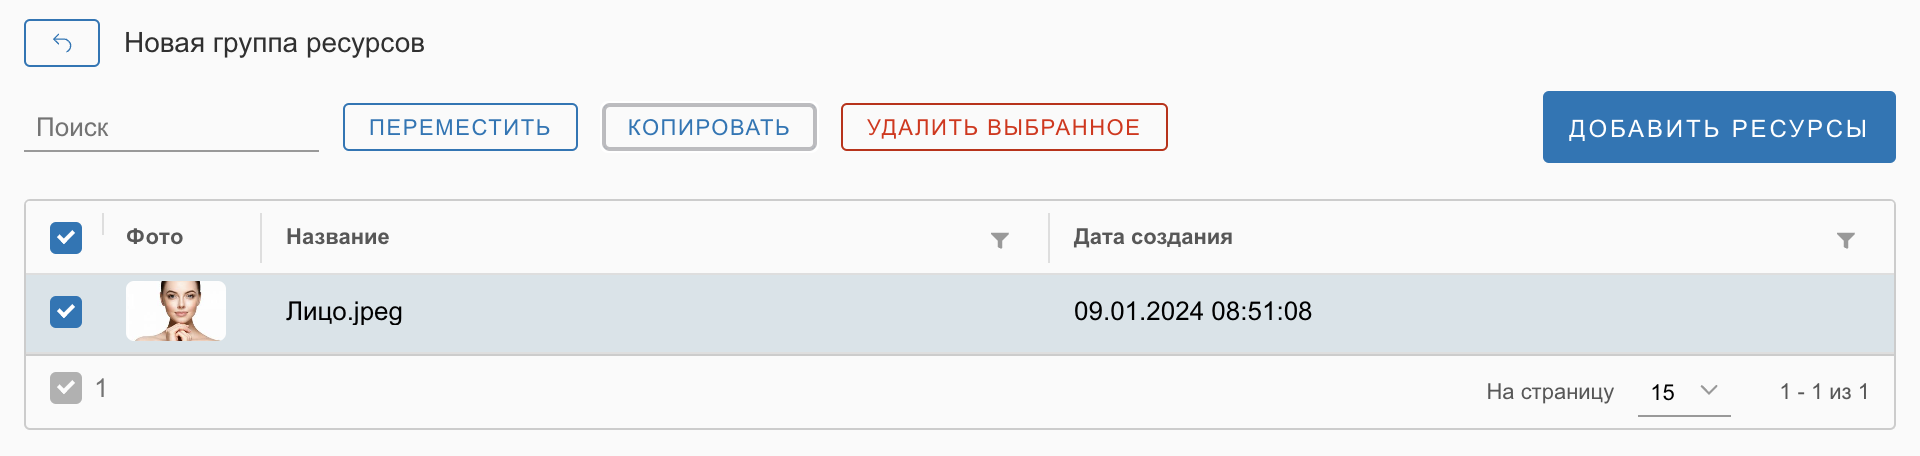Sort by the Дата создания column header
1920x456 pixels.
[1153, 237]
